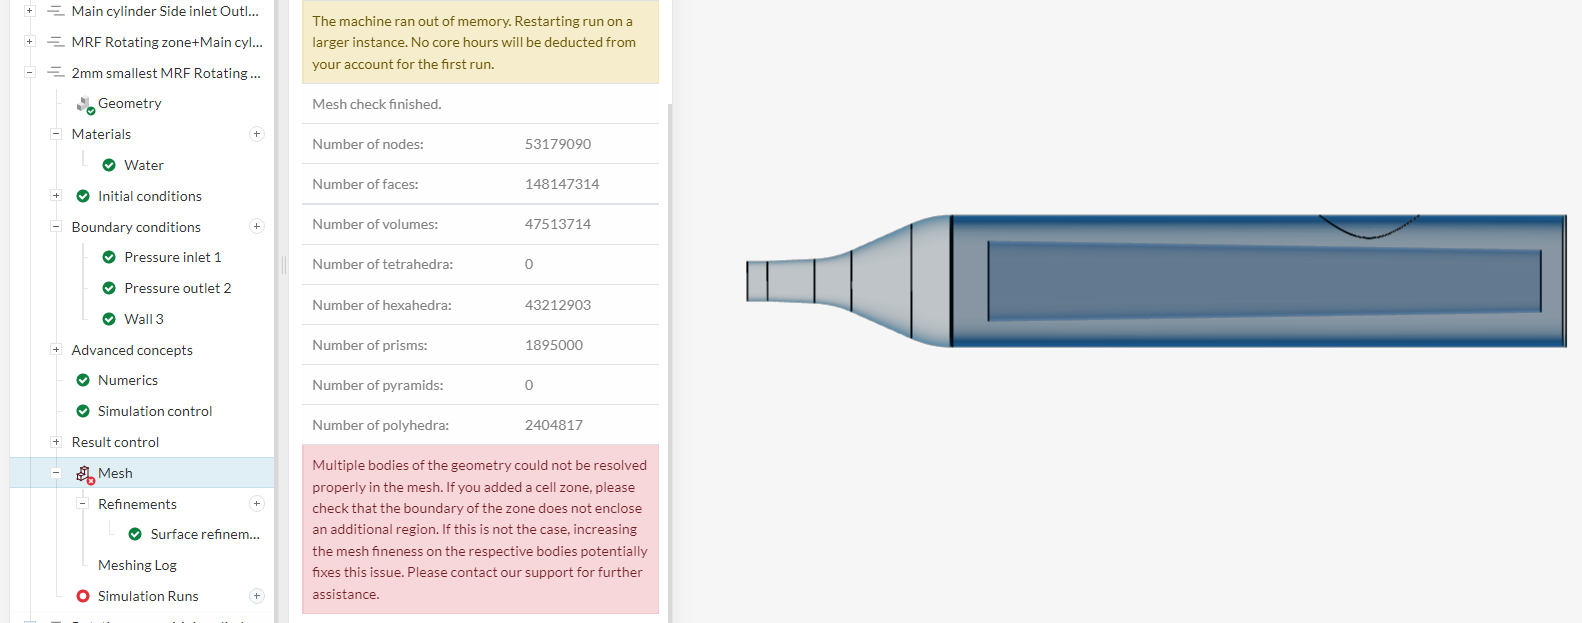This screenshot has width=1582, height=623.
Task: Expand the Main cylinder Side inlet simulation
Action: click(x=30, y=11)
